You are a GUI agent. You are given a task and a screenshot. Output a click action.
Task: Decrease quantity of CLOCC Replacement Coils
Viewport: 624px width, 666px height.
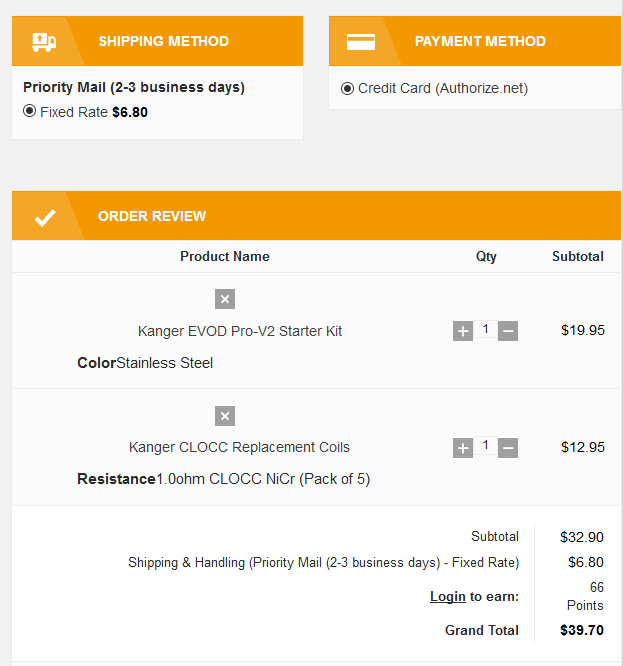(x=508, y=448)
